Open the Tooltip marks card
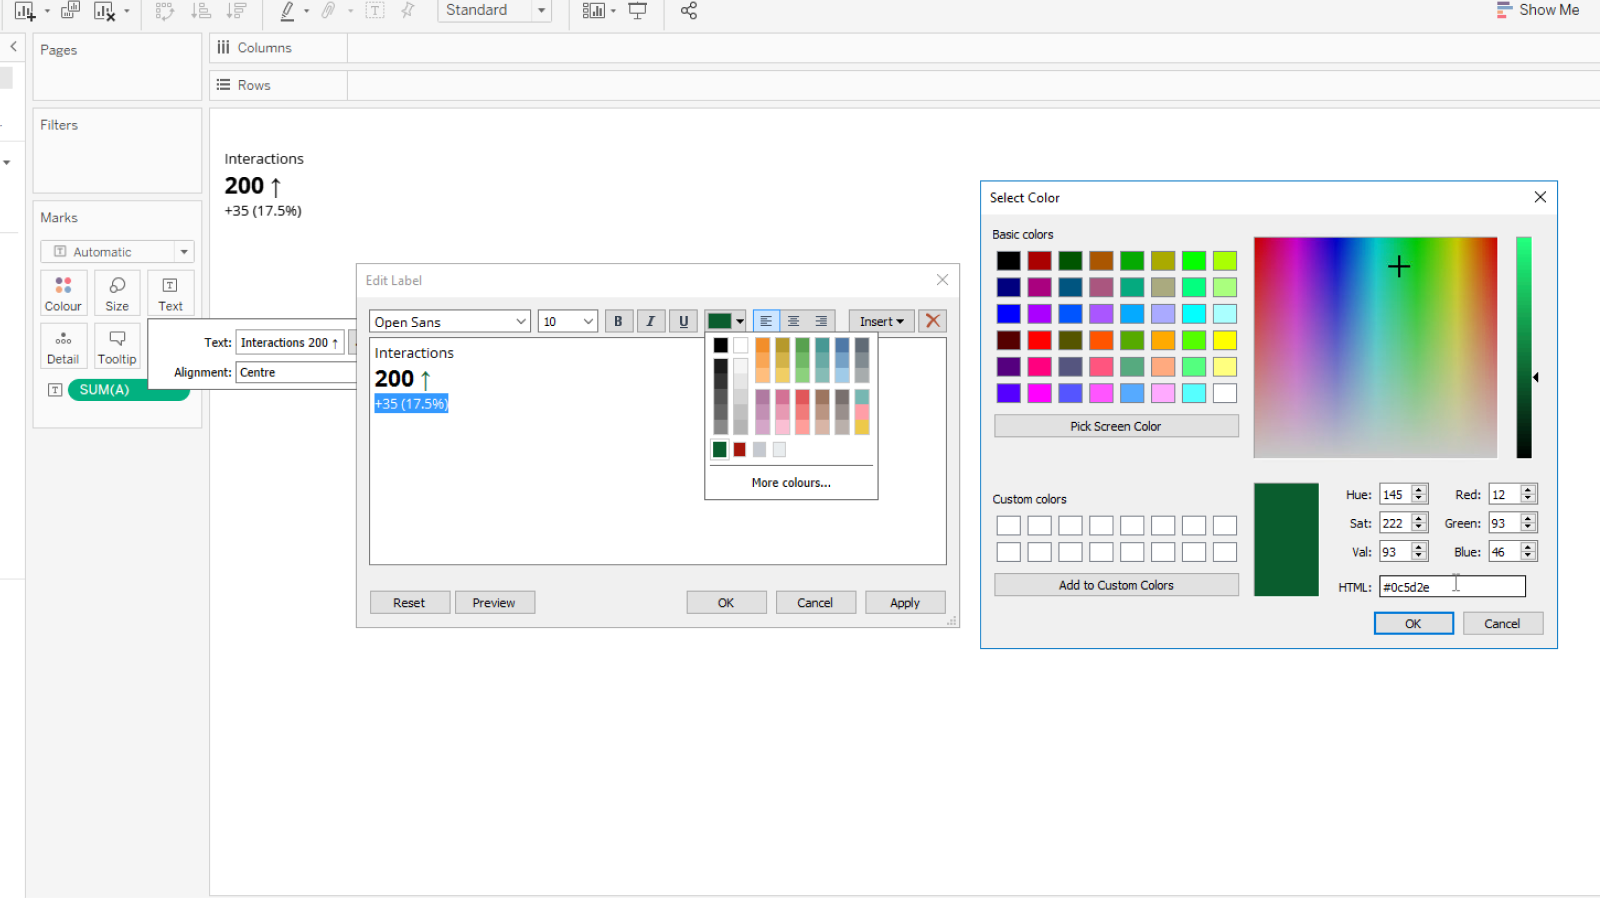The width and height of the screenshot is (1600, 898). point(117,346)
